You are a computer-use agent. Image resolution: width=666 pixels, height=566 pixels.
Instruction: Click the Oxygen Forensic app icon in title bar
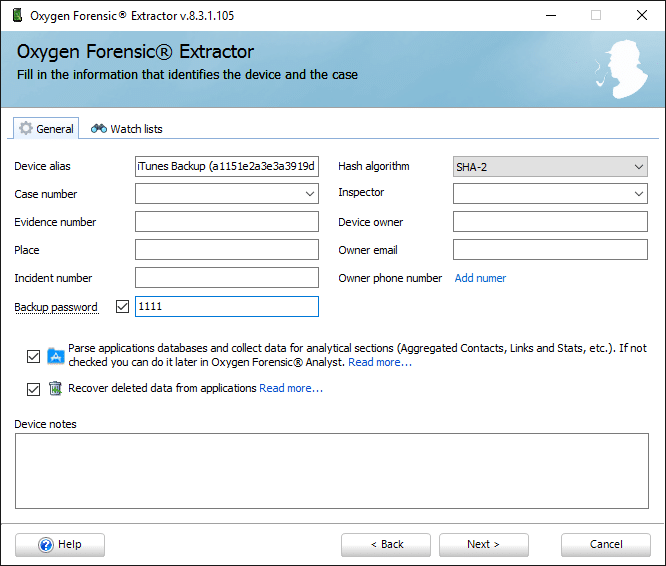click(17, 15)
